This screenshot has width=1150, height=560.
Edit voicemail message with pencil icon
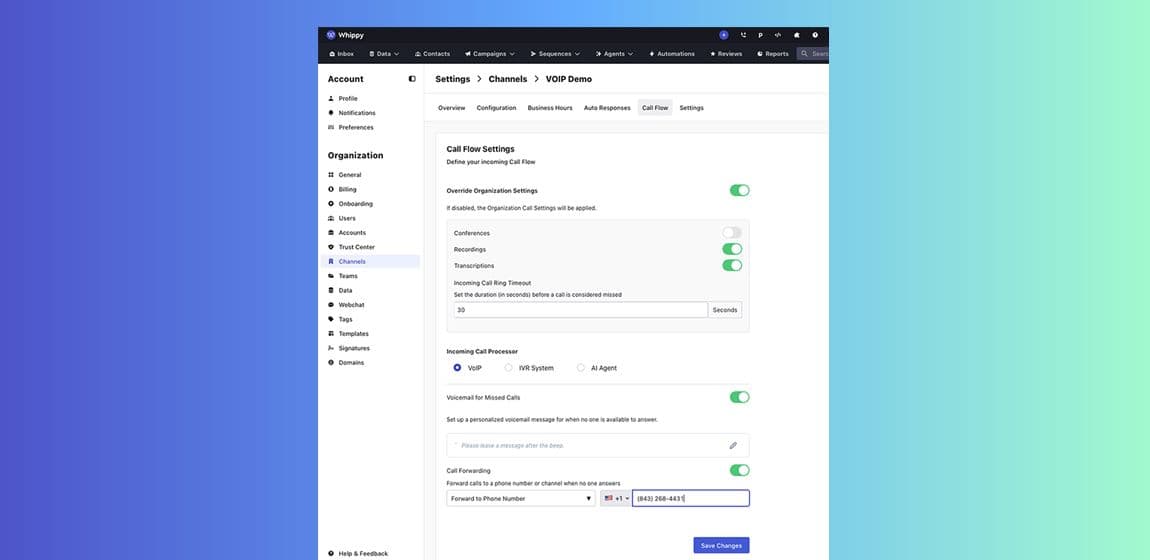point(733,446)
